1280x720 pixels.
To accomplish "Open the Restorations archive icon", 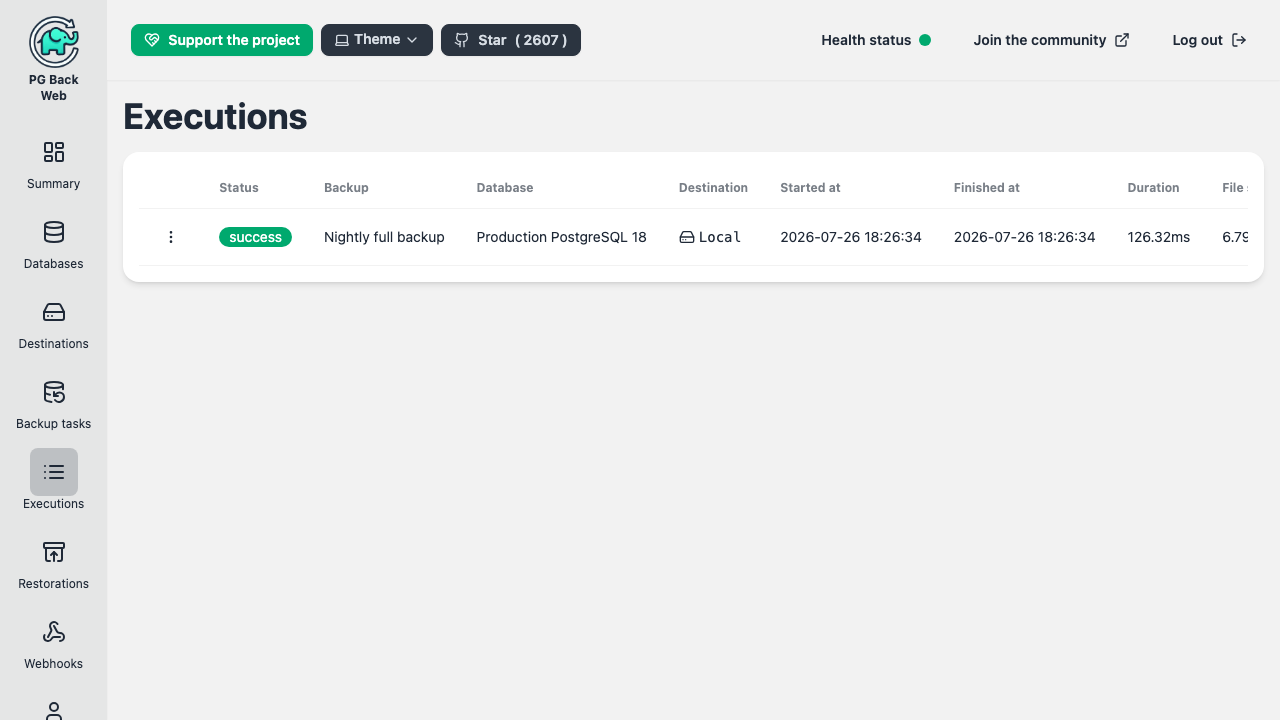I will point(54,552).
